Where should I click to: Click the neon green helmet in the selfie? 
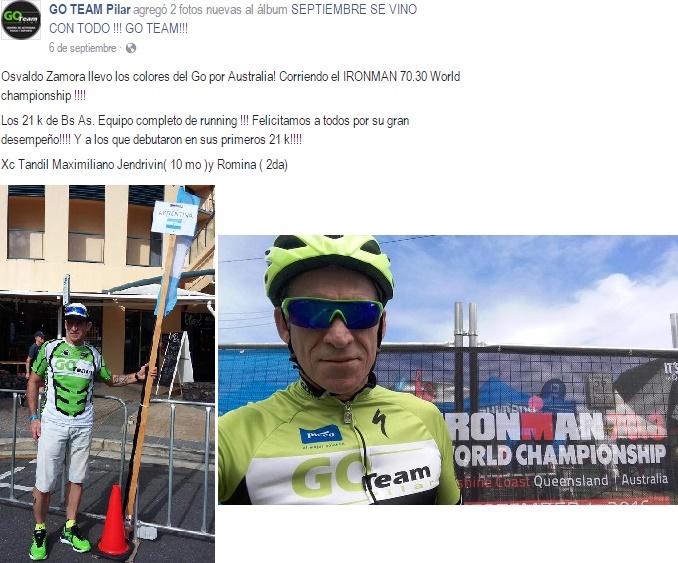(329, 266)
